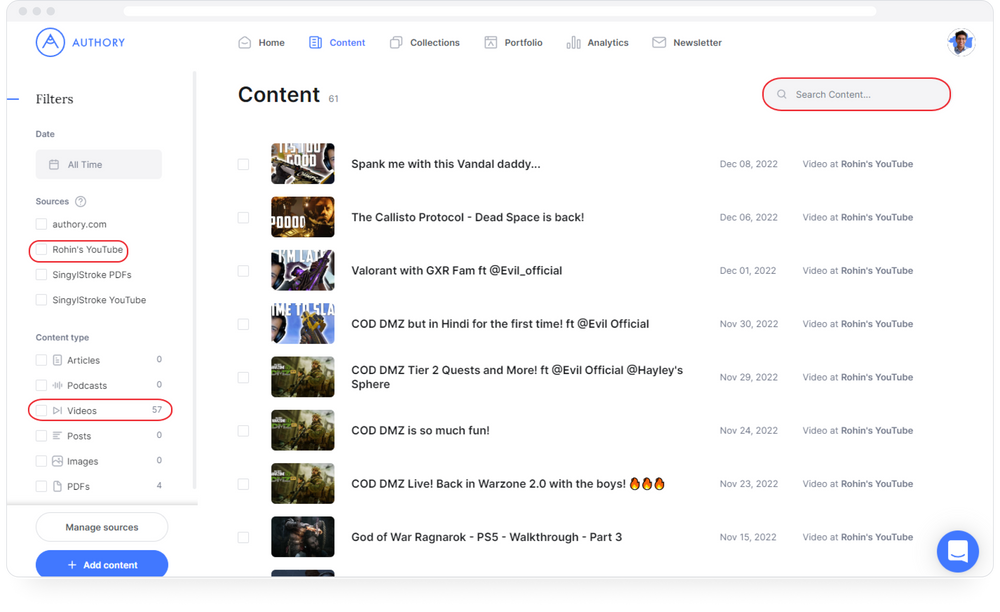The width and height of the screenshot is (1000, 612).
Task: Check the authory.com source filter
Action: coord(41,224)
